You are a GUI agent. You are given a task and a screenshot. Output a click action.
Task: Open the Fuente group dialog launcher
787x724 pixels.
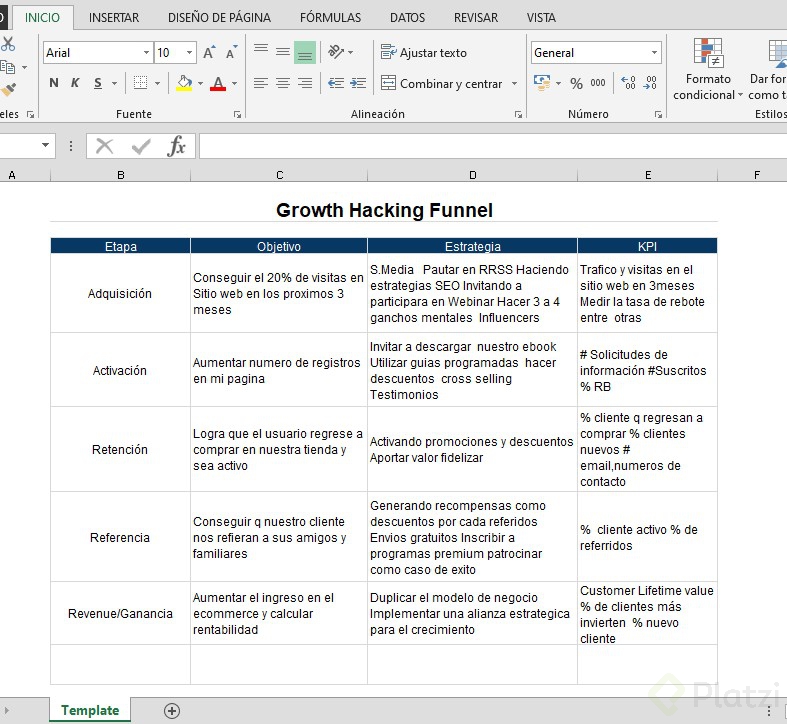pyautogui.click(x=238, y=115)
